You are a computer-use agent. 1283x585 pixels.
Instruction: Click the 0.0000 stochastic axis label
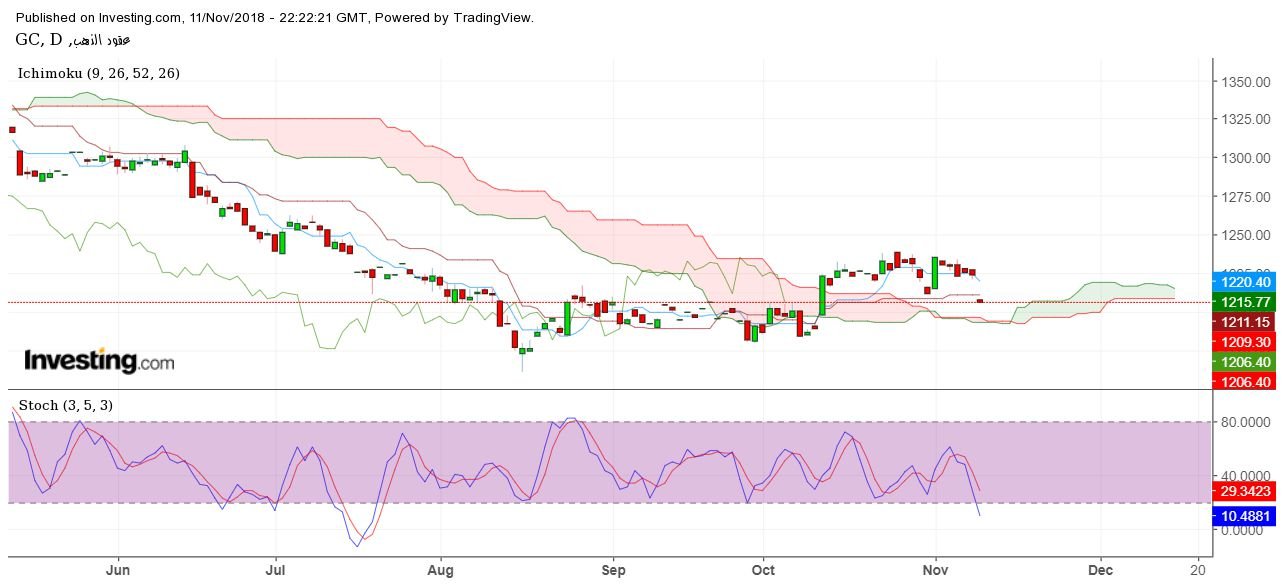pos(1243,530)
